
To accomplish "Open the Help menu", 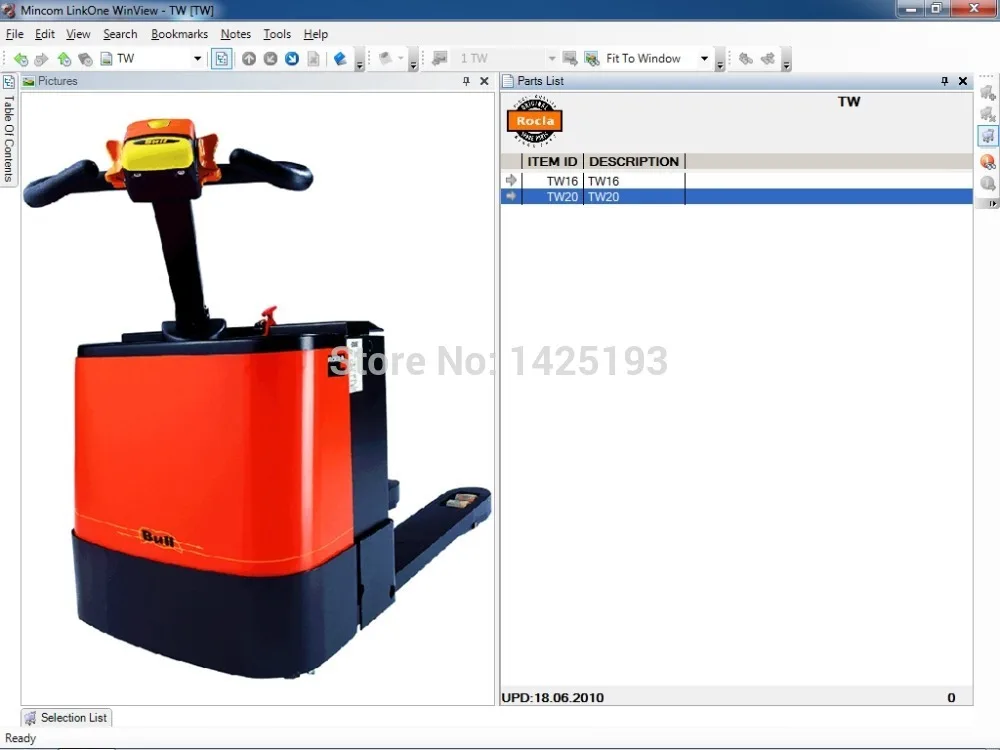I will click(x=316, y=34).
